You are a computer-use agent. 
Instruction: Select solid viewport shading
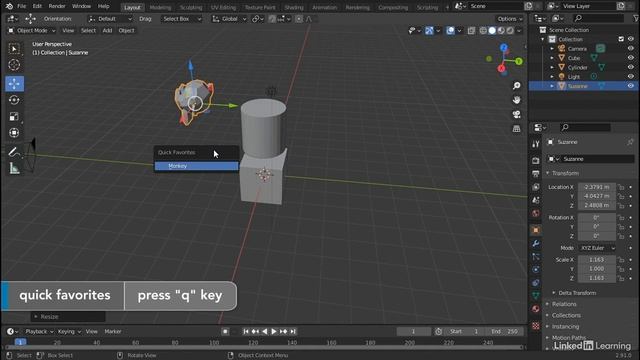pos(492,31)
